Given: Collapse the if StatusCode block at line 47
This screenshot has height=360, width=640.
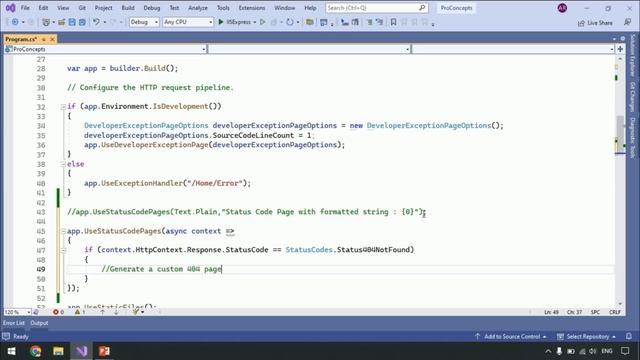Looking at the screenshot, I should 63,250.
